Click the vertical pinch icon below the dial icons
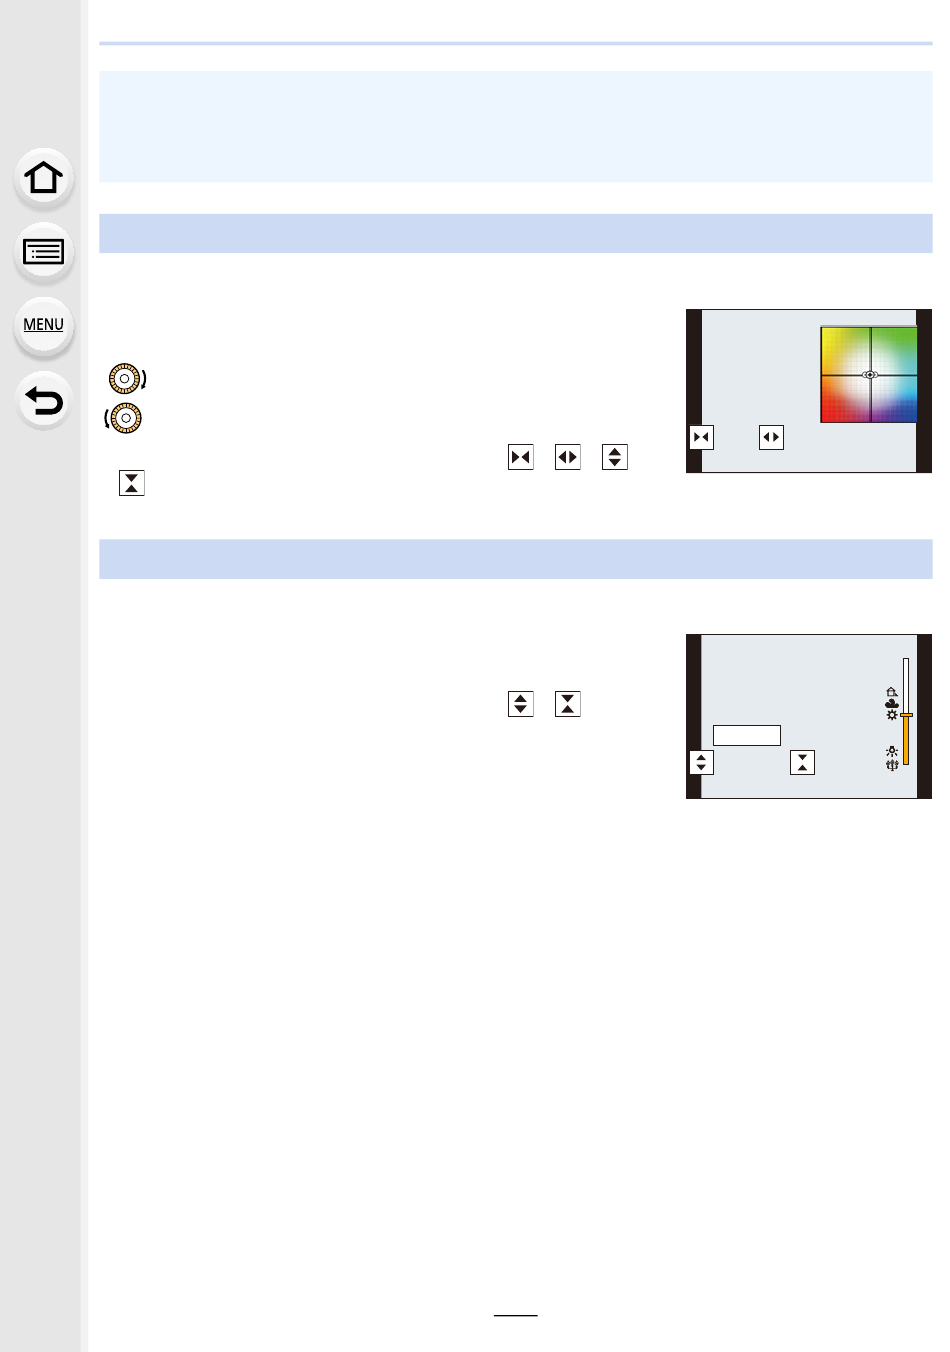 pos(132,483)
